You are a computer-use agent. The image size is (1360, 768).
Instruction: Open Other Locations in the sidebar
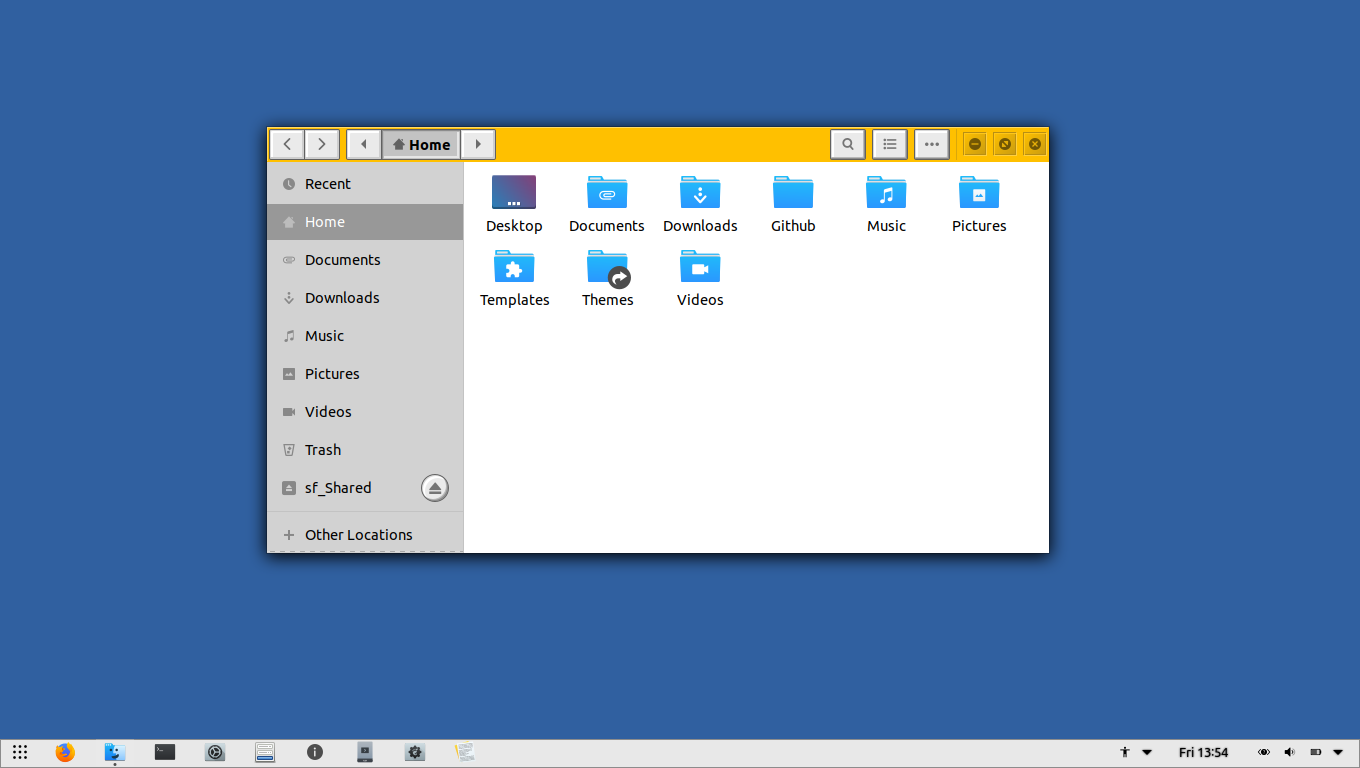click(365, 535)
